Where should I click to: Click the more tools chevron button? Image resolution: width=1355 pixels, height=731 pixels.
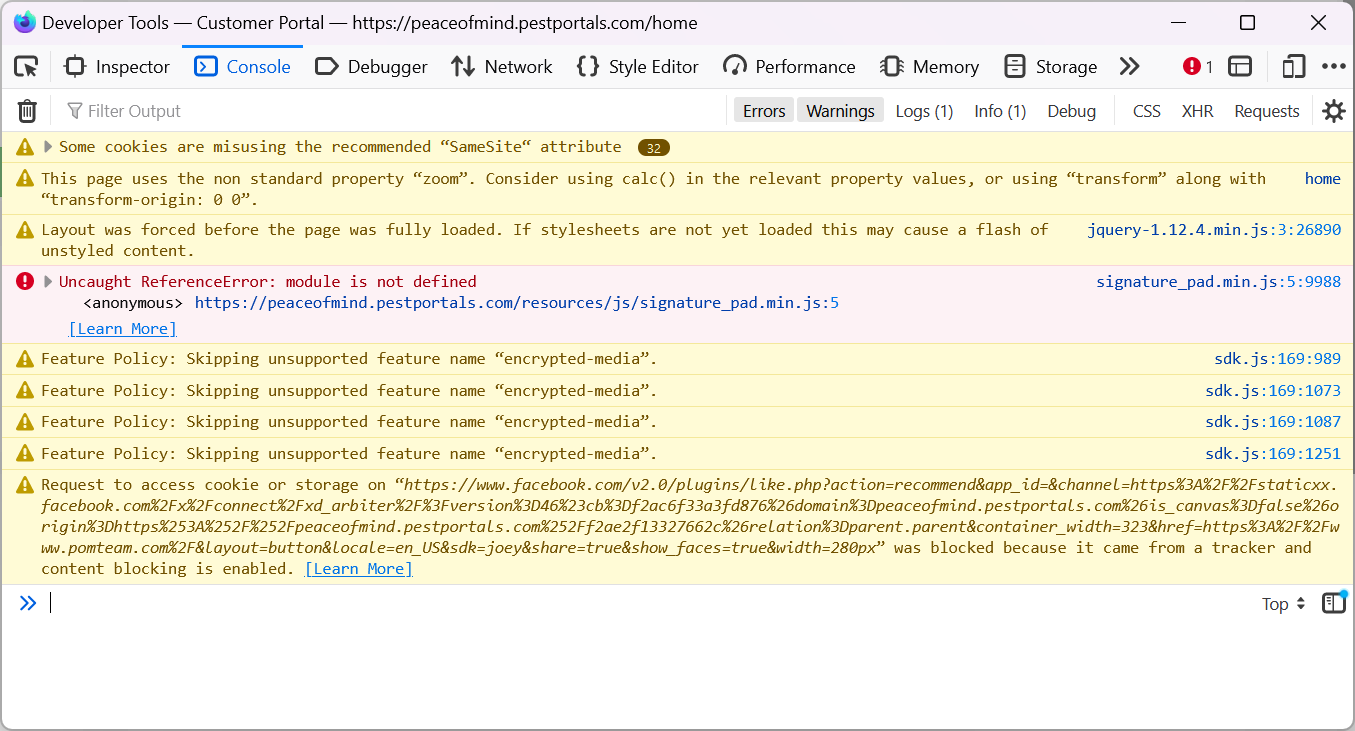[x=1129, y=66]
